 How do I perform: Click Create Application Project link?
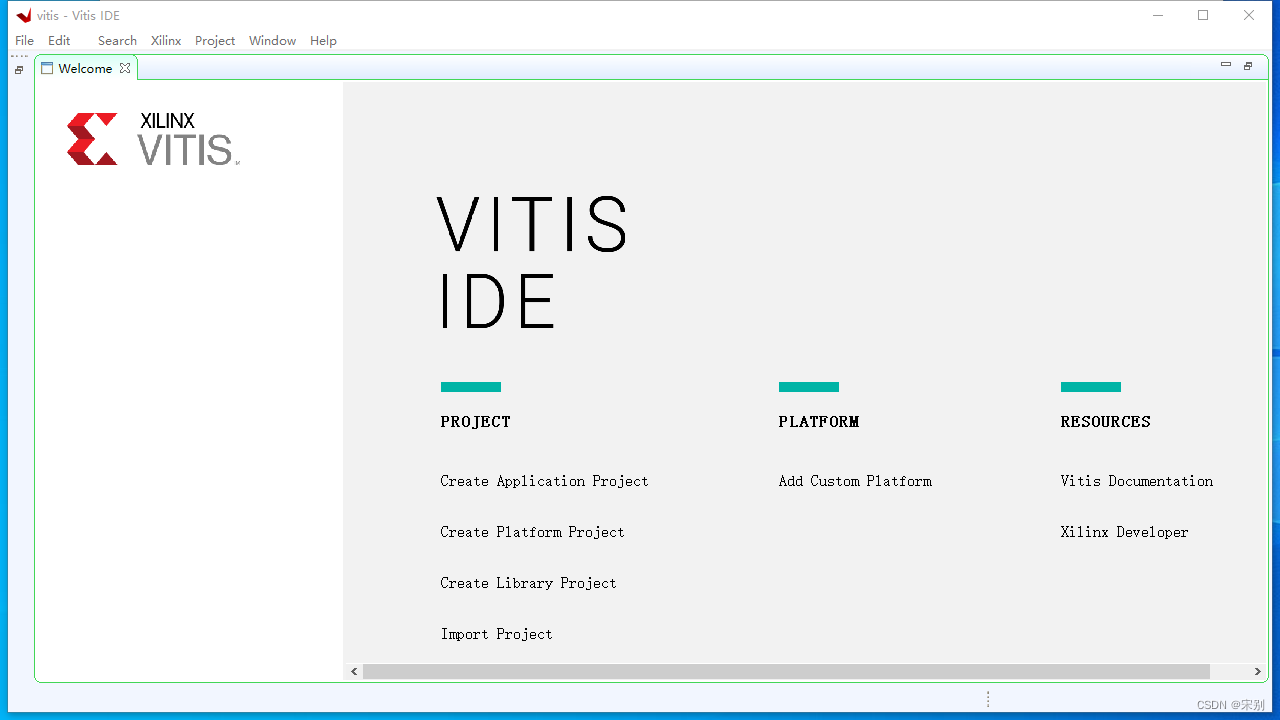pyautogui.click(x=544, y=481)
